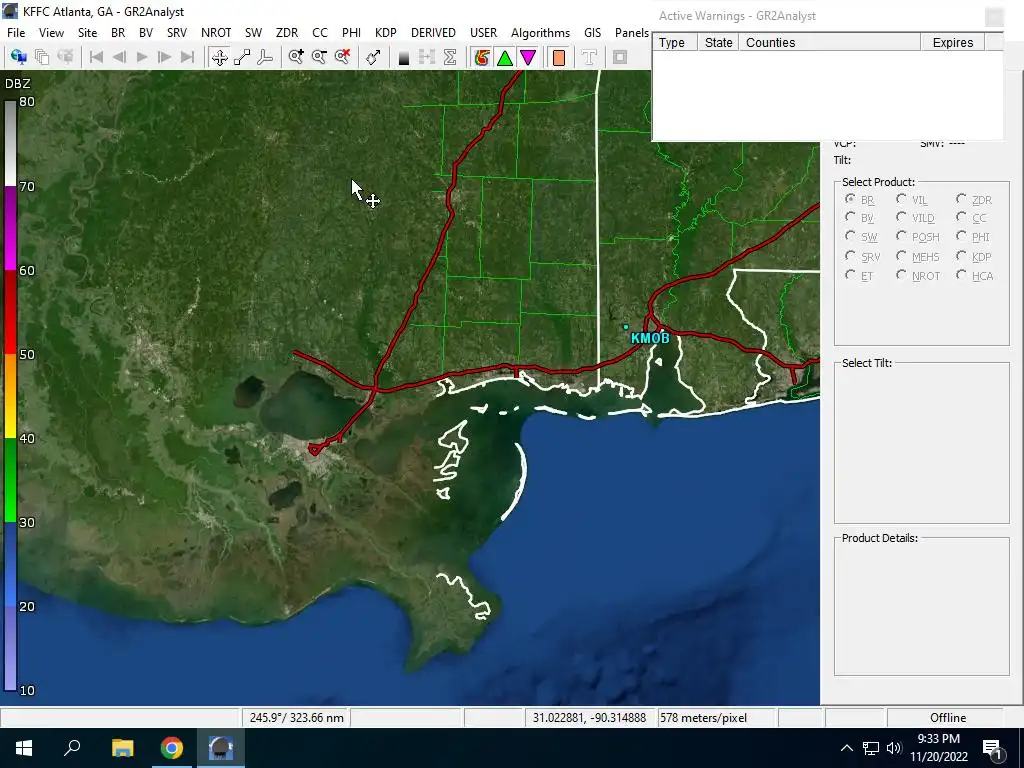Click the zoom out magnifier icon
Viewport: 1024px width, 768px height.
pyautogui.click(x=319, y=57)
